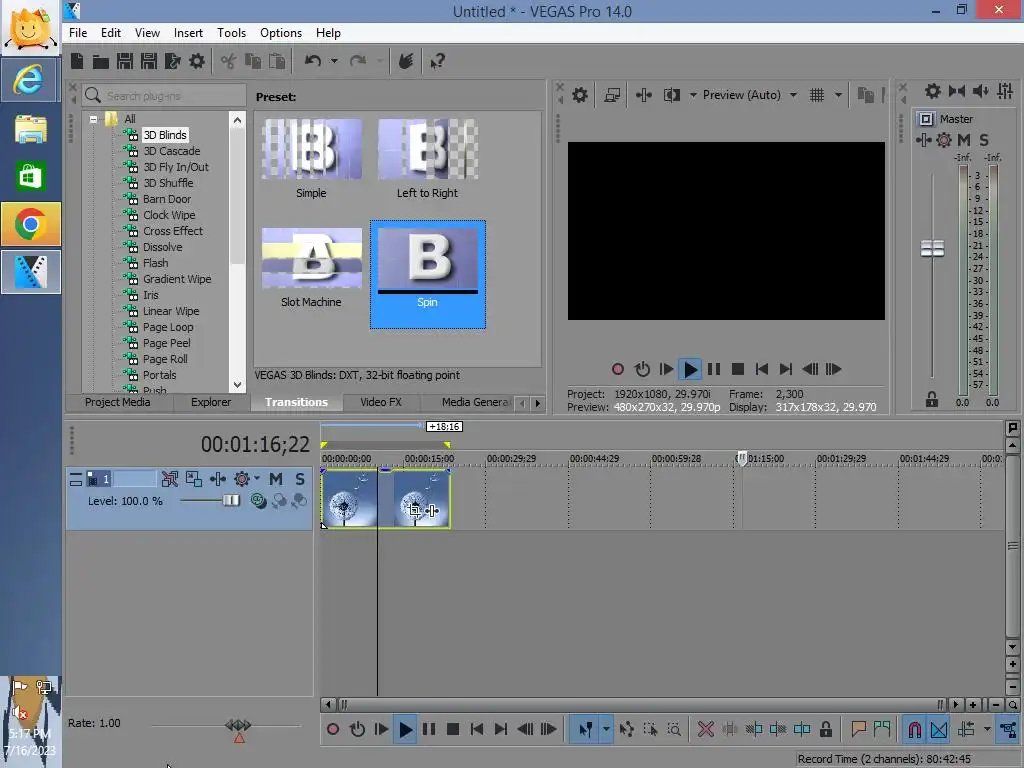
Task: Toggle Solo on video track 1
Action: (x=300, y=479)
